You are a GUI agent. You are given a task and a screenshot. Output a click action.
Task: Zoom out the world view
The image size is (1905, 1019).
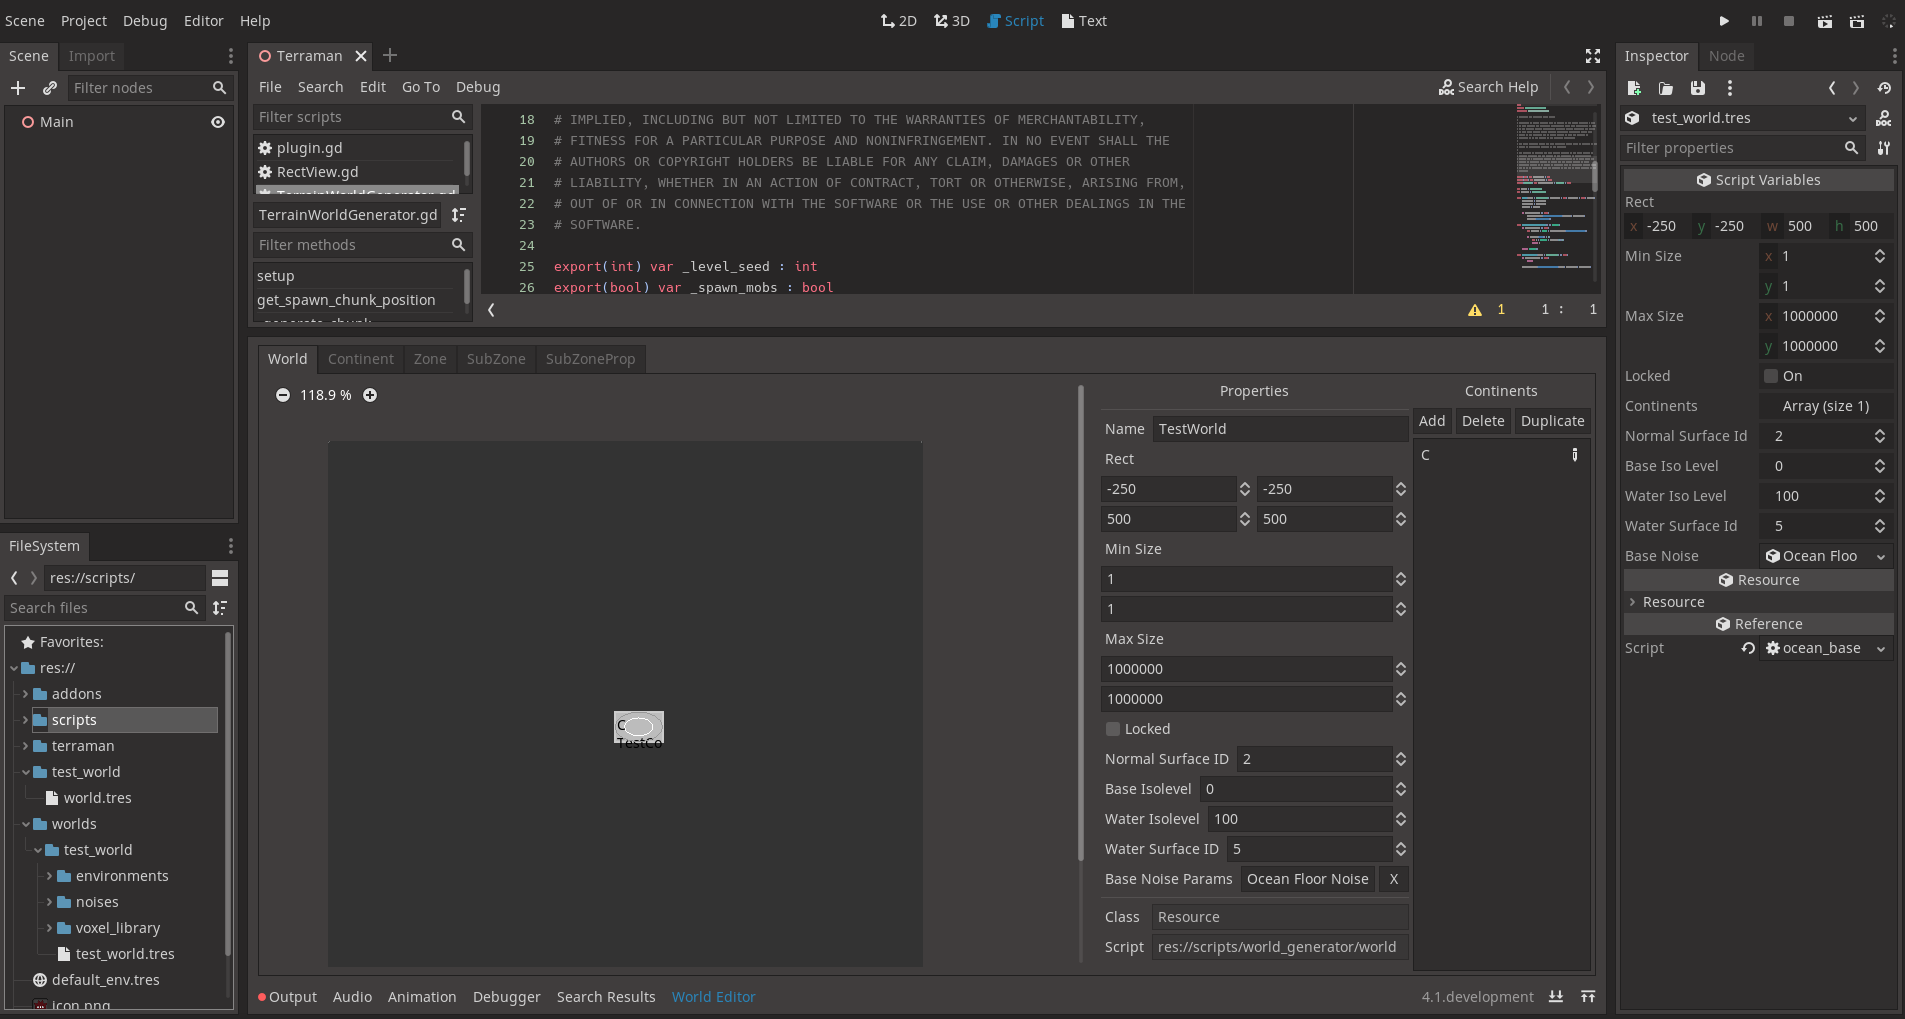pos(283,395)
